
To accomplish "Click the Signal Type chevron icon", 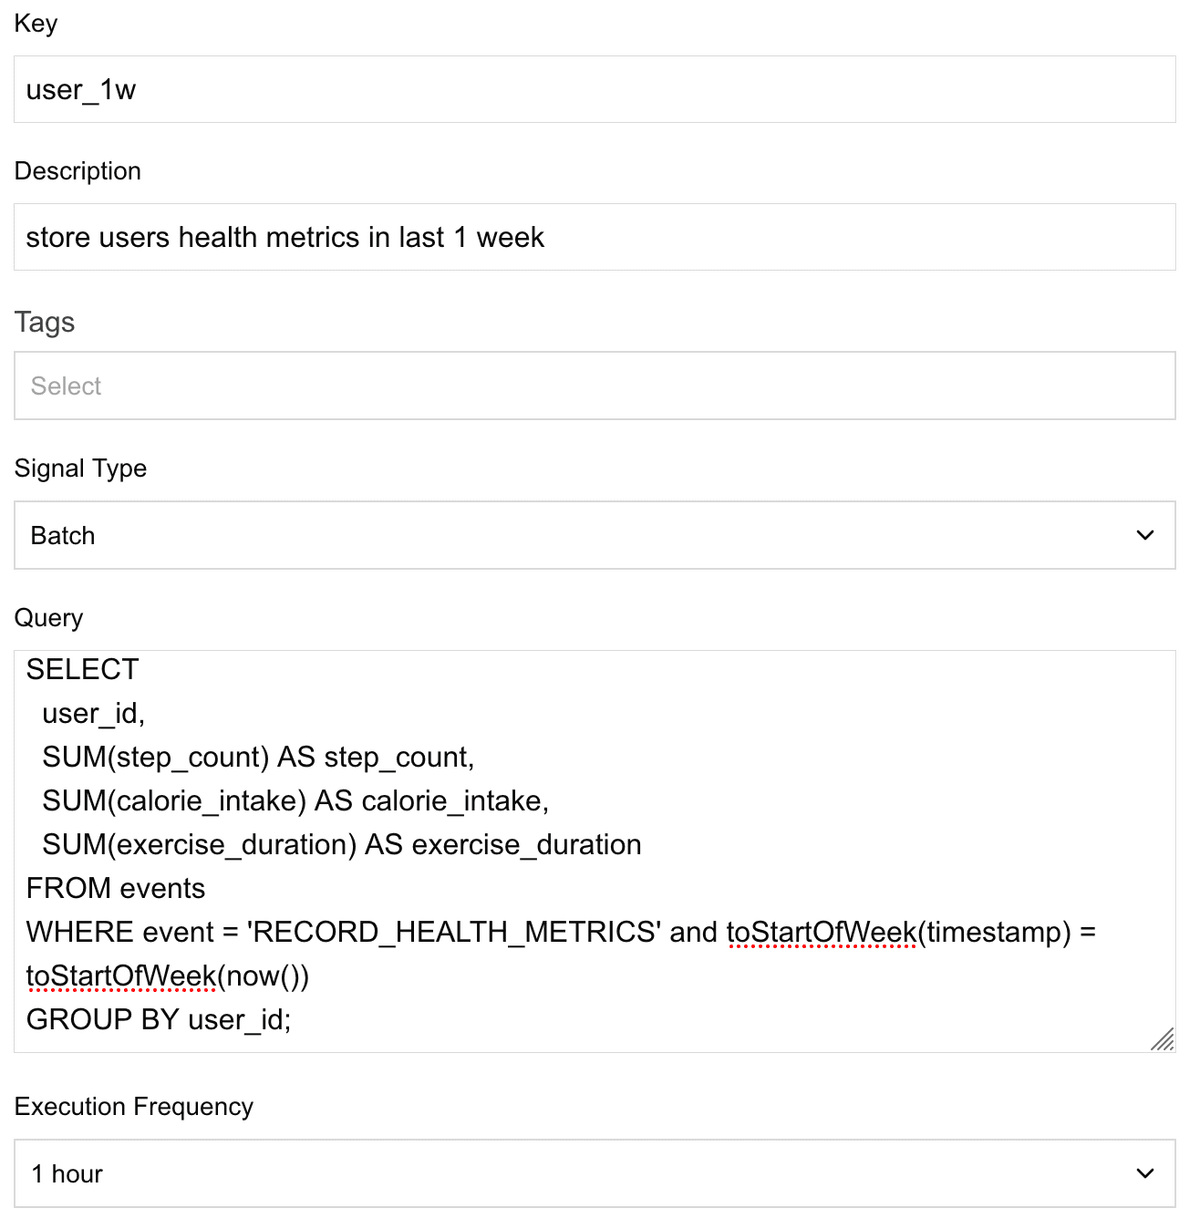I will coord(1145,535).
